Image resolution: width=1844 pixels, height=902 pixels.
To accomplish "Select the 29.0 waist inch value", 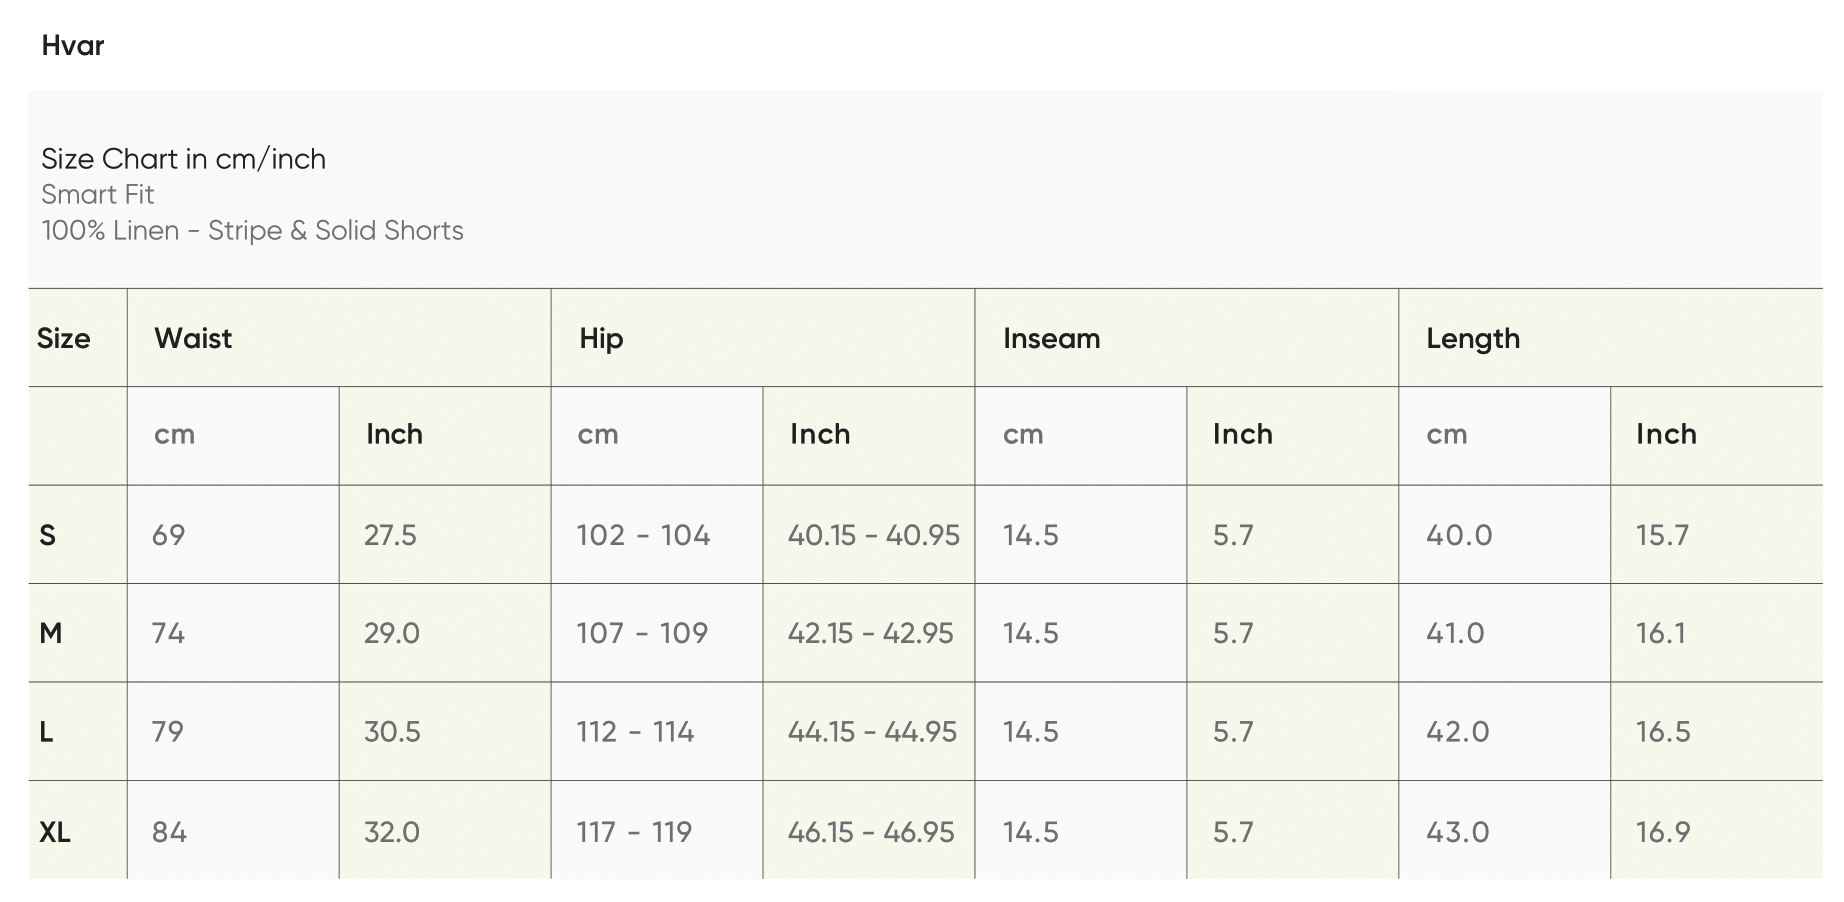I will pyautogui.click(x=392, y=634).
